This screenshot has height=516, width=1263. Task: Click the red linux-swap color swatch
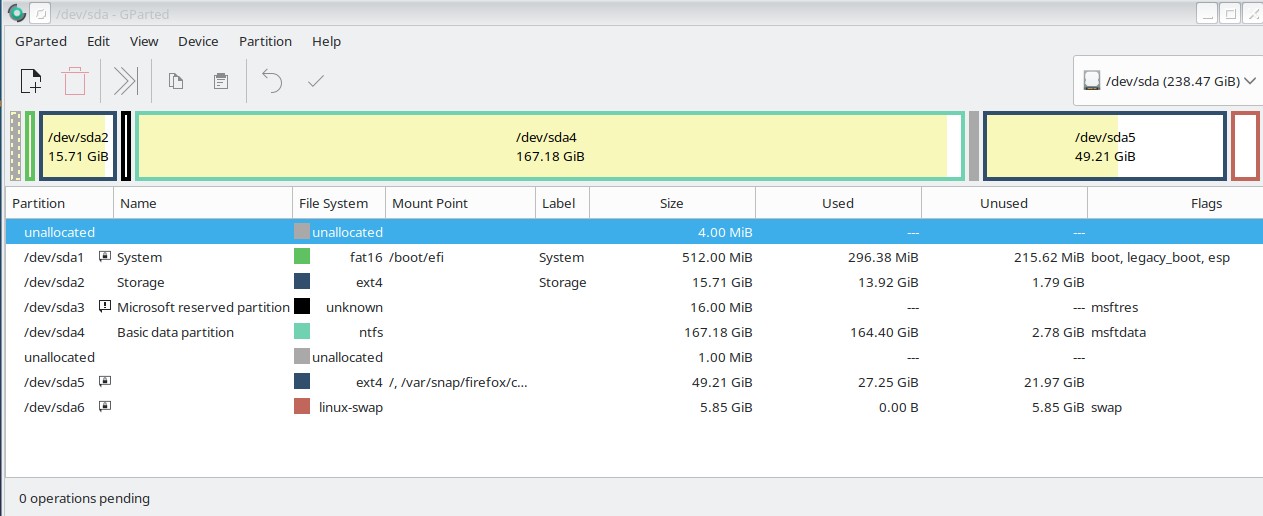pyautogui.click(x=302, y=407)
